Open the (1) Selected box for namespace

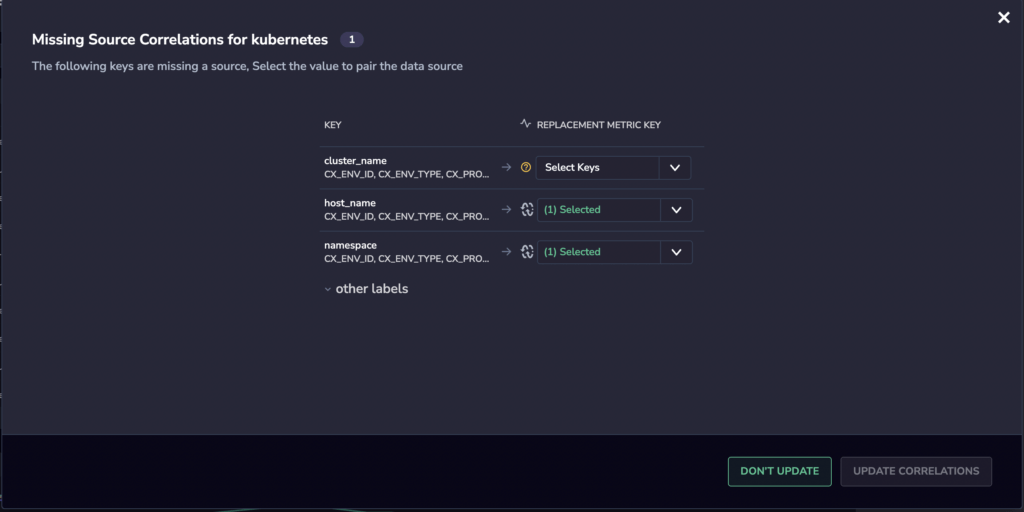(599, 252)
